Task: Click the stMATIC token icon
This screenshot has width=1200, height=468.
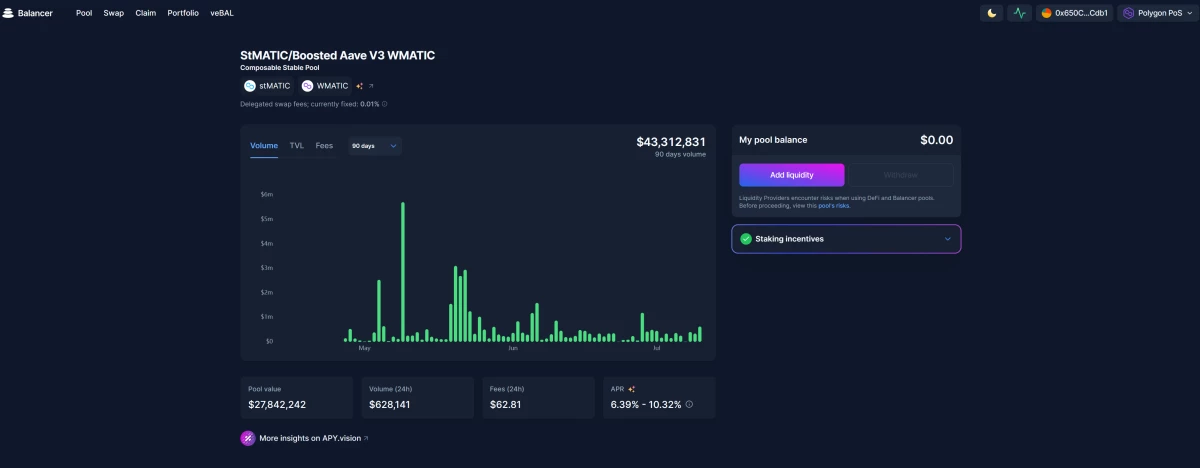Action: pyautogui.click(x=250, y=86)
